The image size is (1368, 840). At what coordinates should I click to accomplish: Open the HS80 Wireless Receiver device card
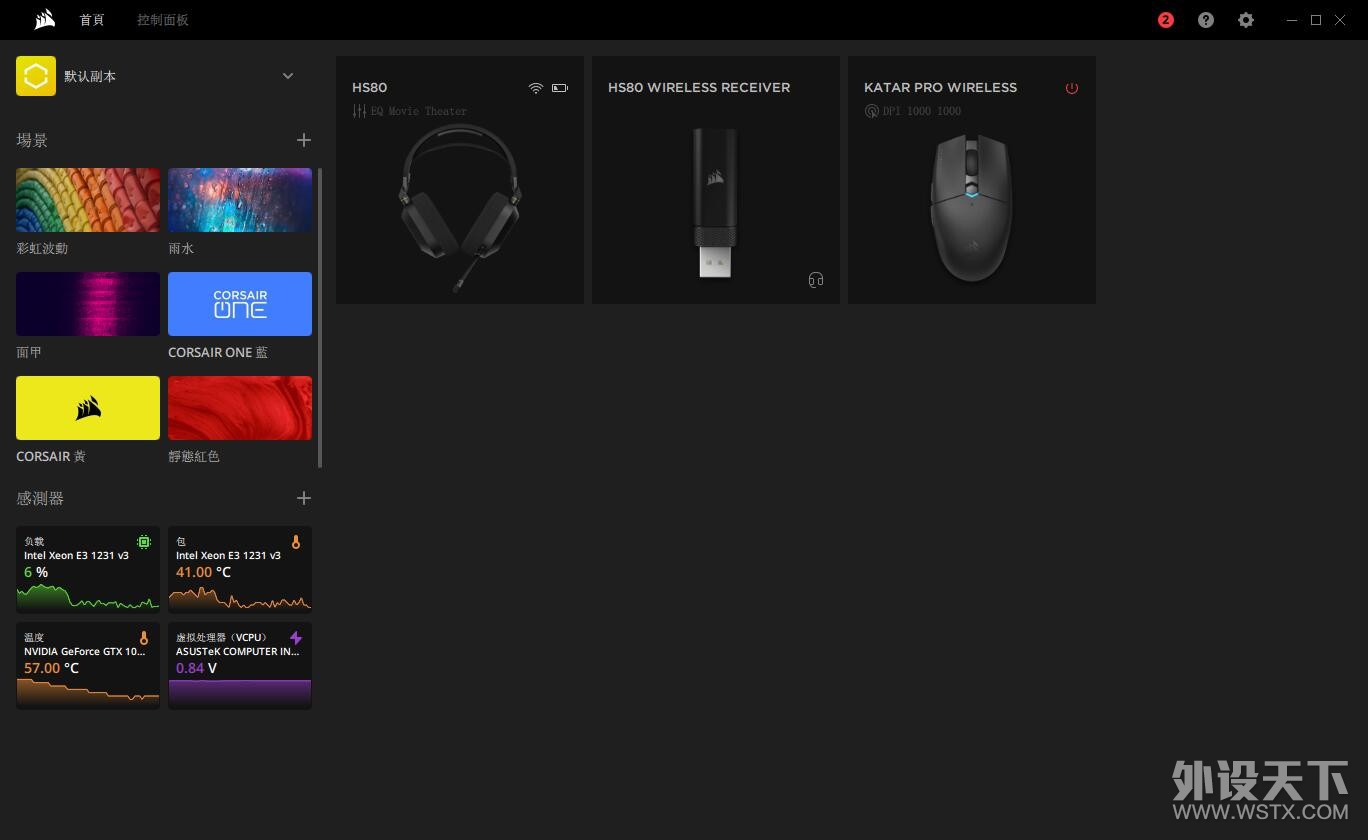click(x=716, y=180)
